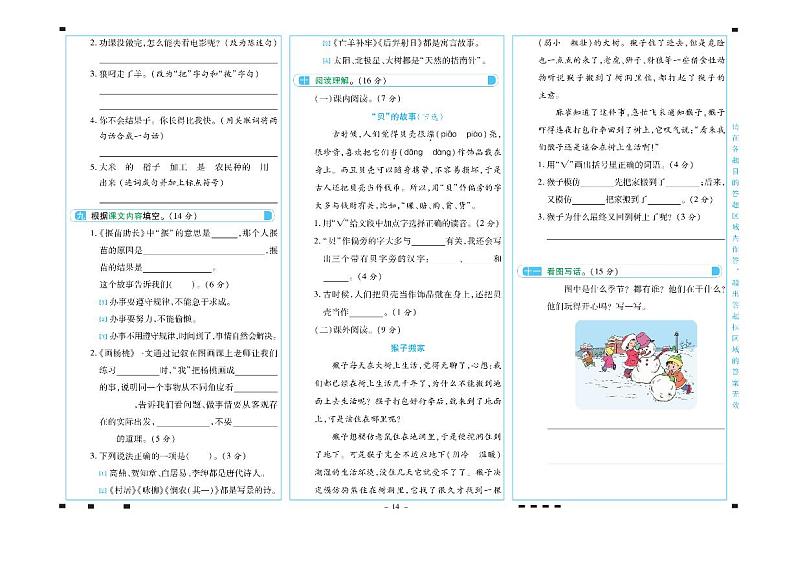794x562 pixels.
Task: Click the blank after 又模仿
Action: (x=589, y=200)
